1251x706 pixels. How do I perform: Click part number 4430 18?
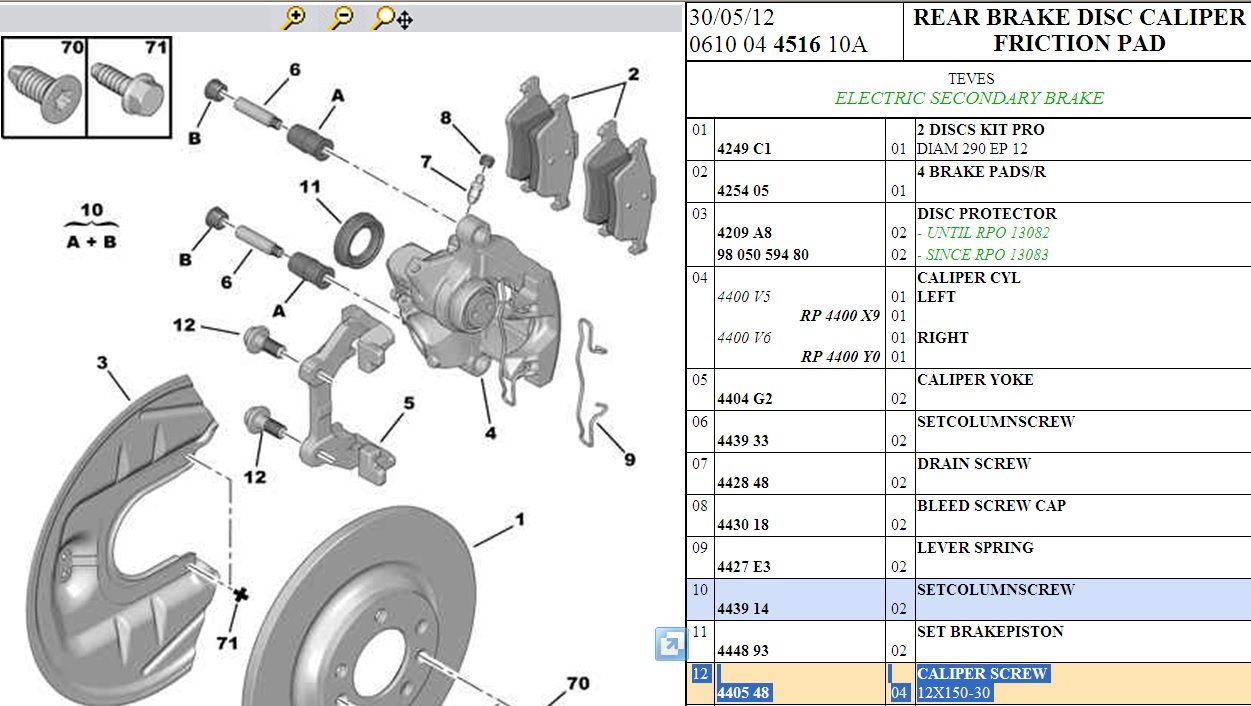743,525
